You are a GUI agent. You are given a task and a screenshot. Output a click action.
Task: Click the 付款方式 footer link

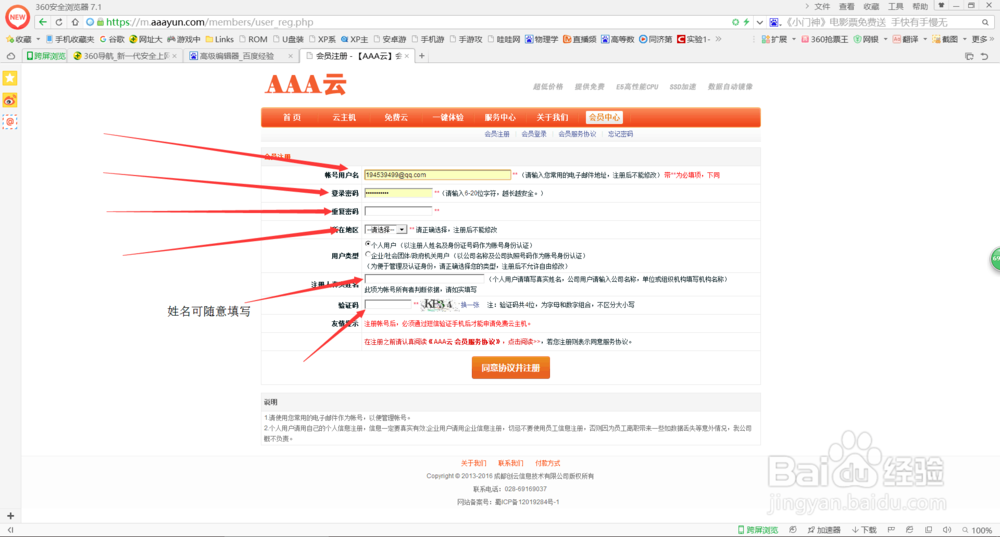point(547,463)
